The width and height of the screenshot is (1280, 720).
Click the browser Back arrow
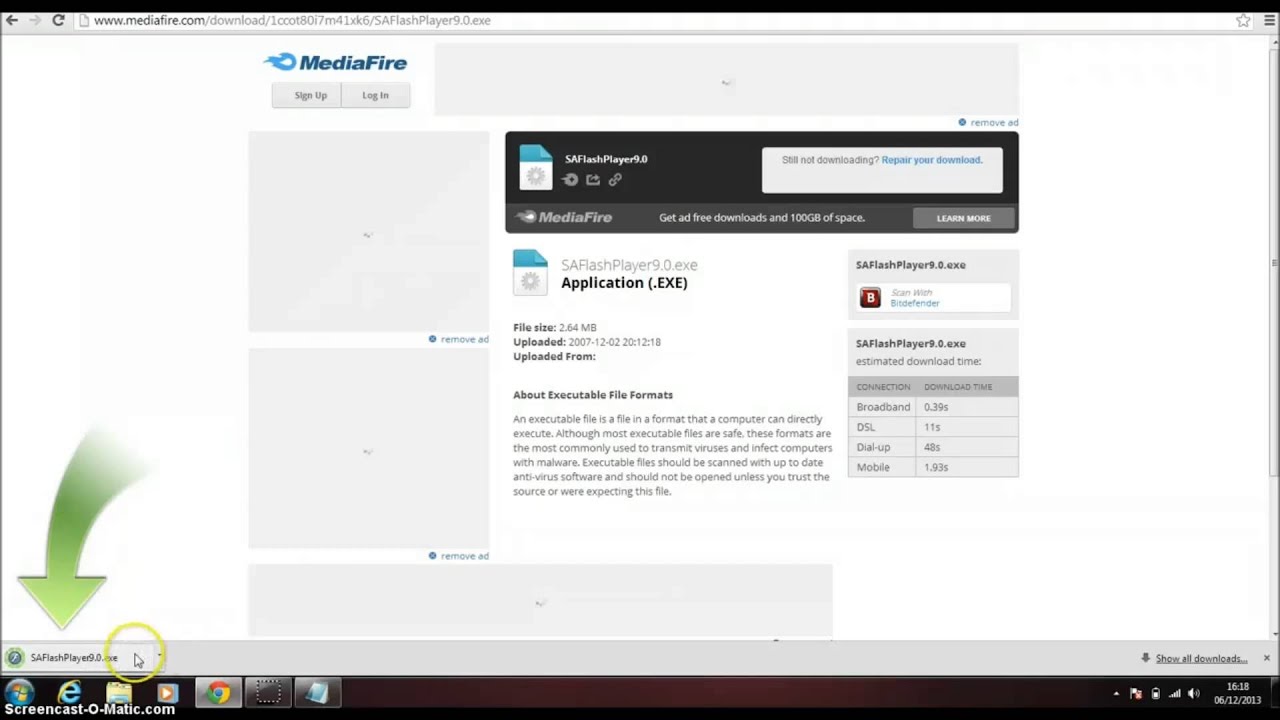click(12, 20)
